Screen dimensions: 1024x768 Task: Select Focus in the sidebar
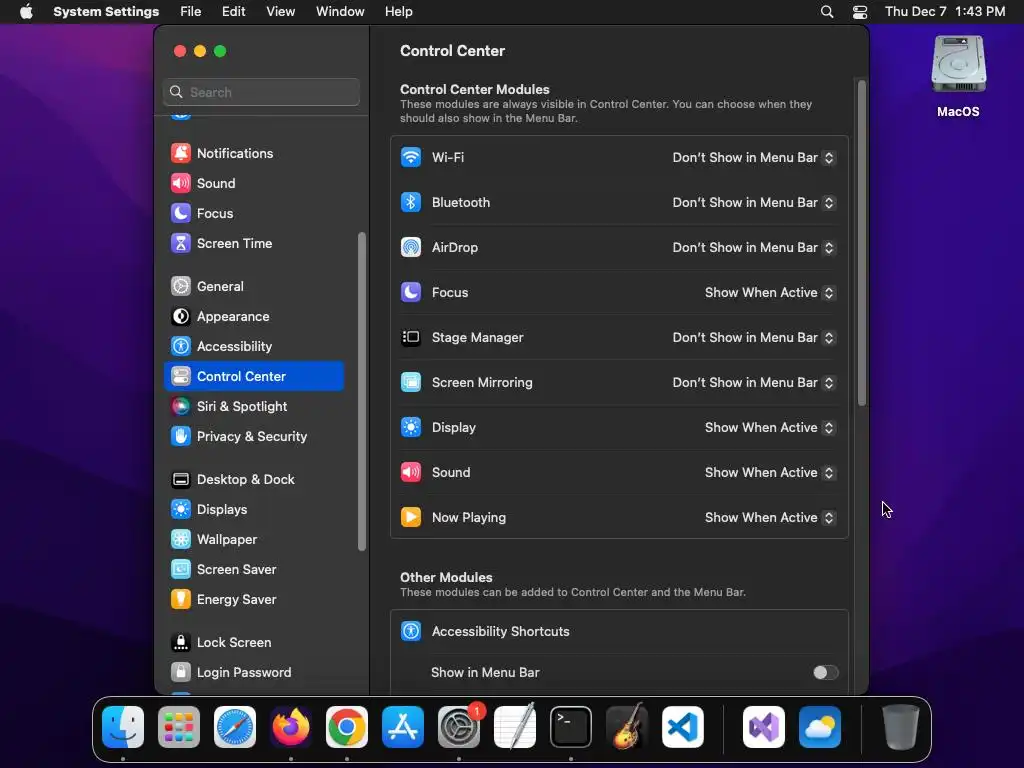click(253, 214)
